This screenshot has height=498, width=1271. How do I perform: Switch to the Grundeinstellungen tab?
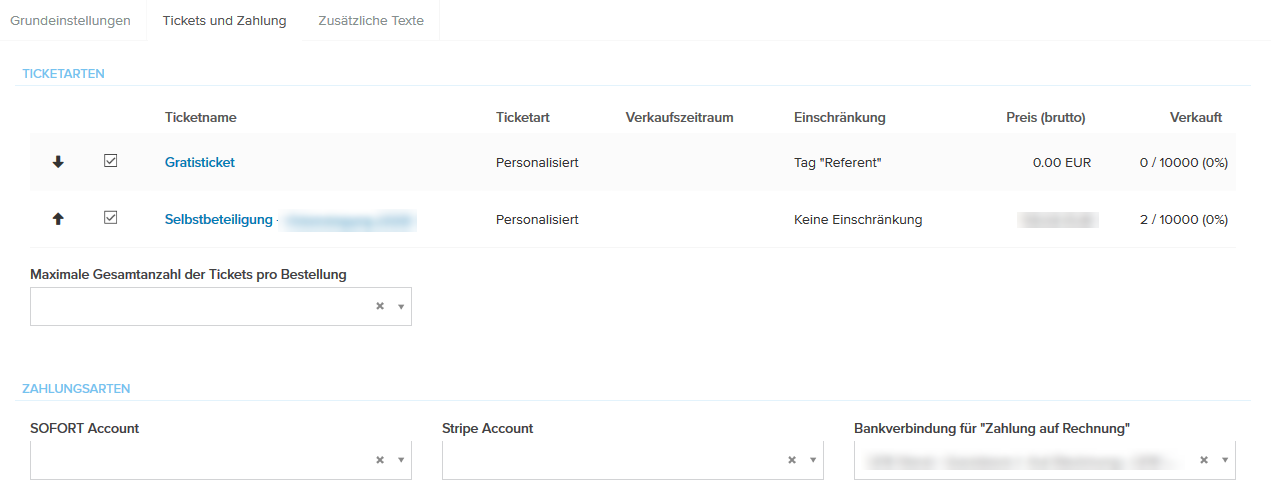[70, 21]
